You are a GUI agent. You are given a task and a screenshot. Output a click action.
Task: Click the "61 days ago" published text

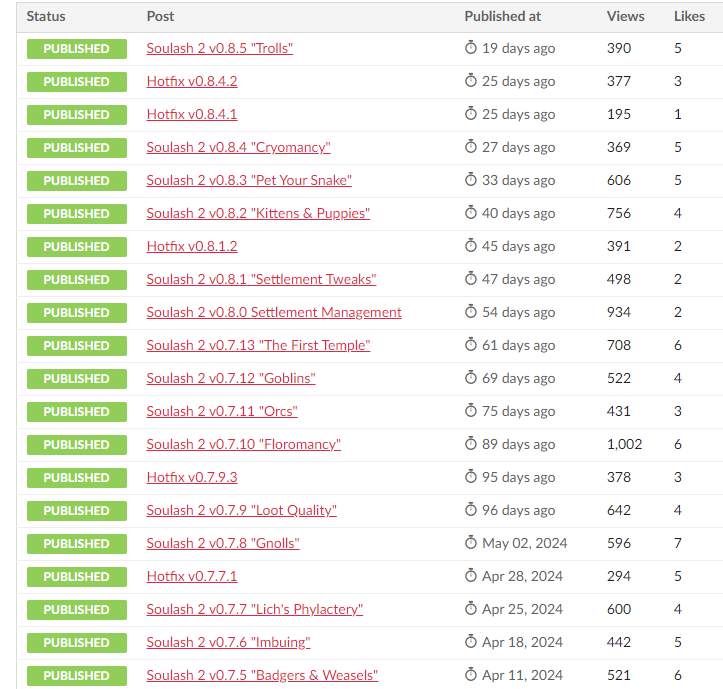pos(519,345)
